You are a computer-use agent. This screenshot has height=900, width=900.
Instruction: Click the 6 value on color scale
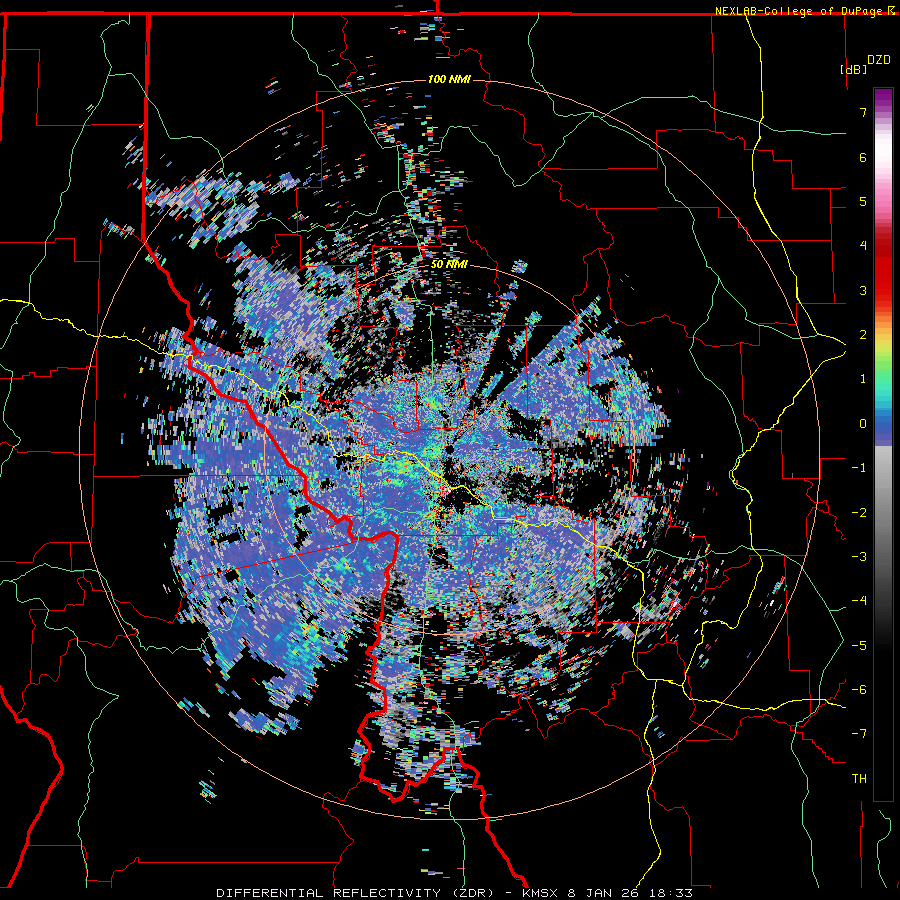[x=863, y=157]
